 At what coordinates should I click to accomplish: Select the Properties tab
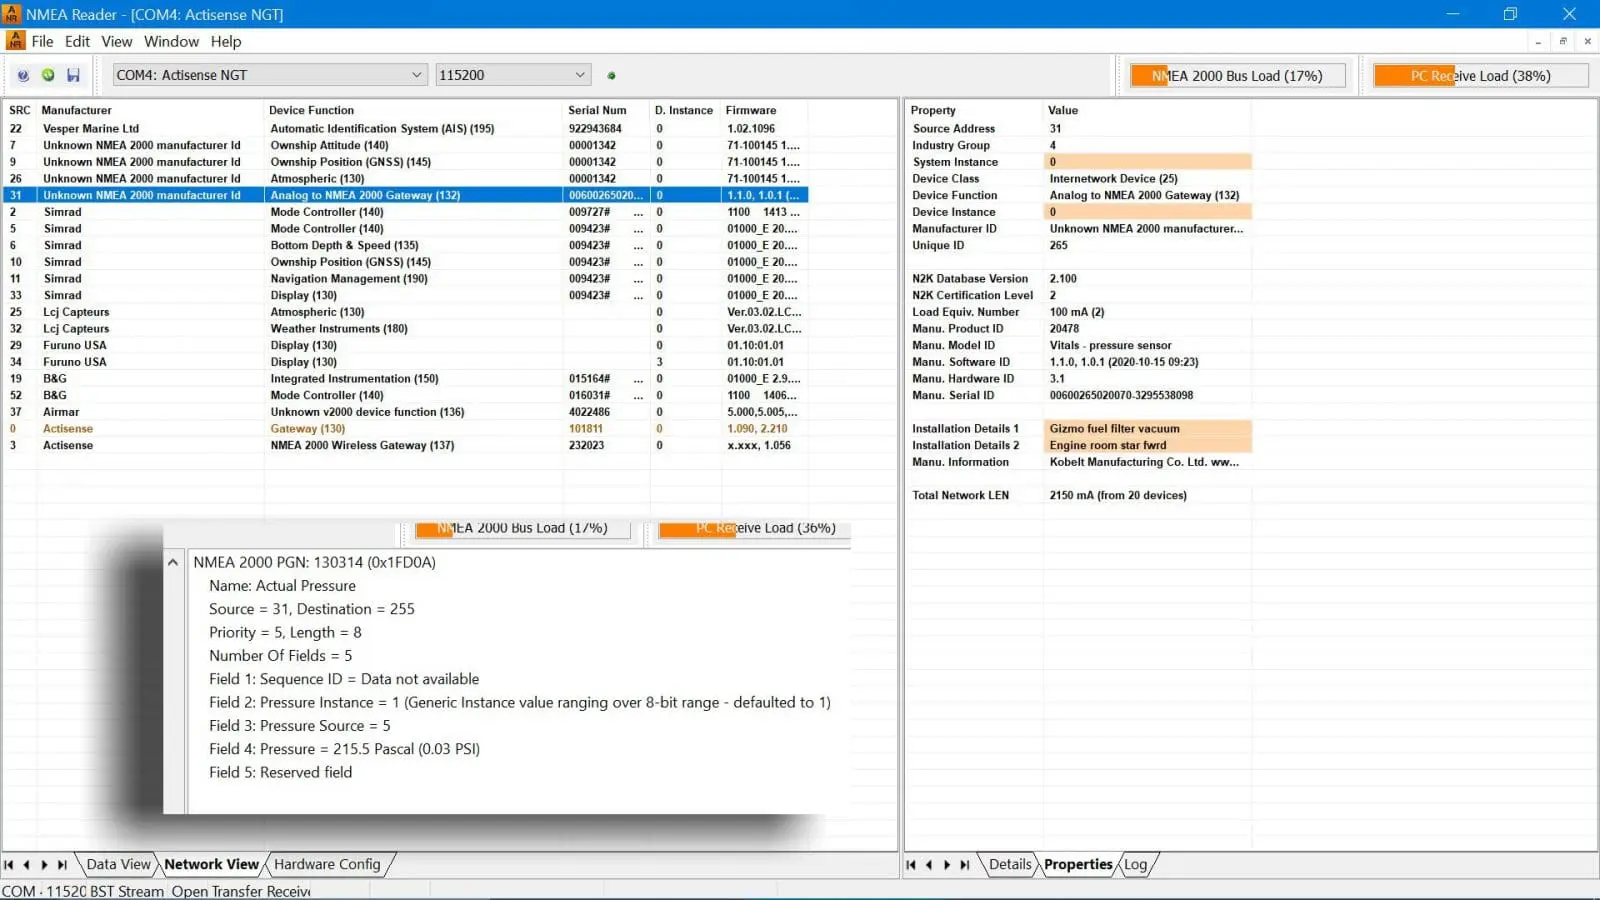[x=1078, y=865]
